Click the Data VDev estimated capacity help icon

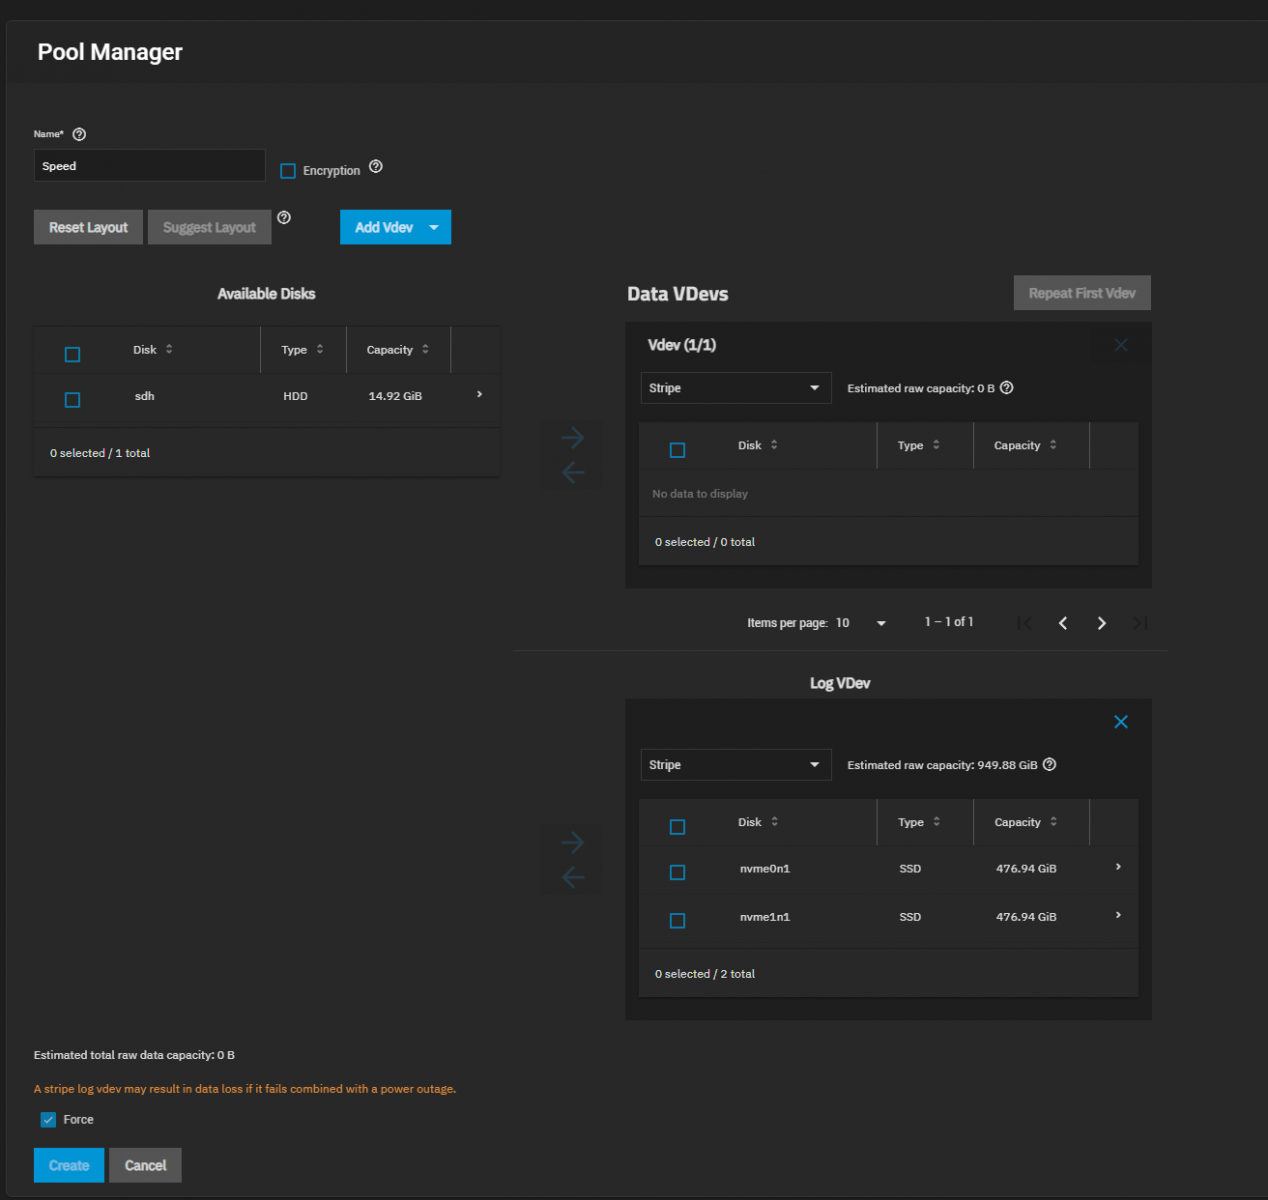(1007, 388)
